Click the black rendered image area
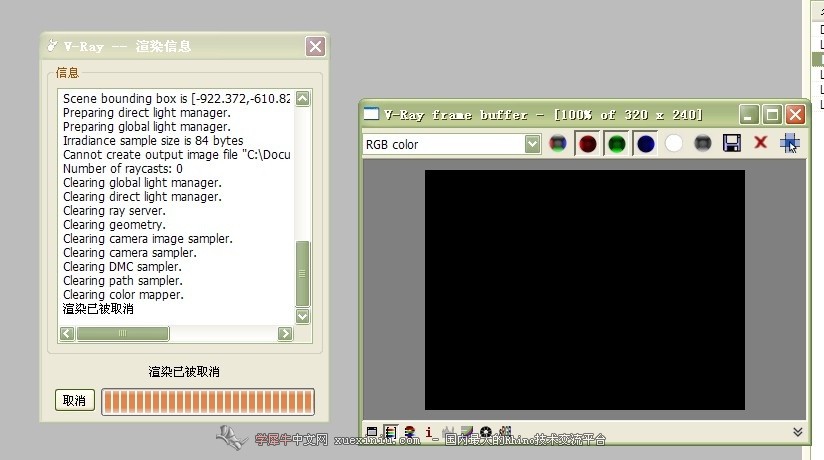Viewport: 824px width, 460px height. 584,290
